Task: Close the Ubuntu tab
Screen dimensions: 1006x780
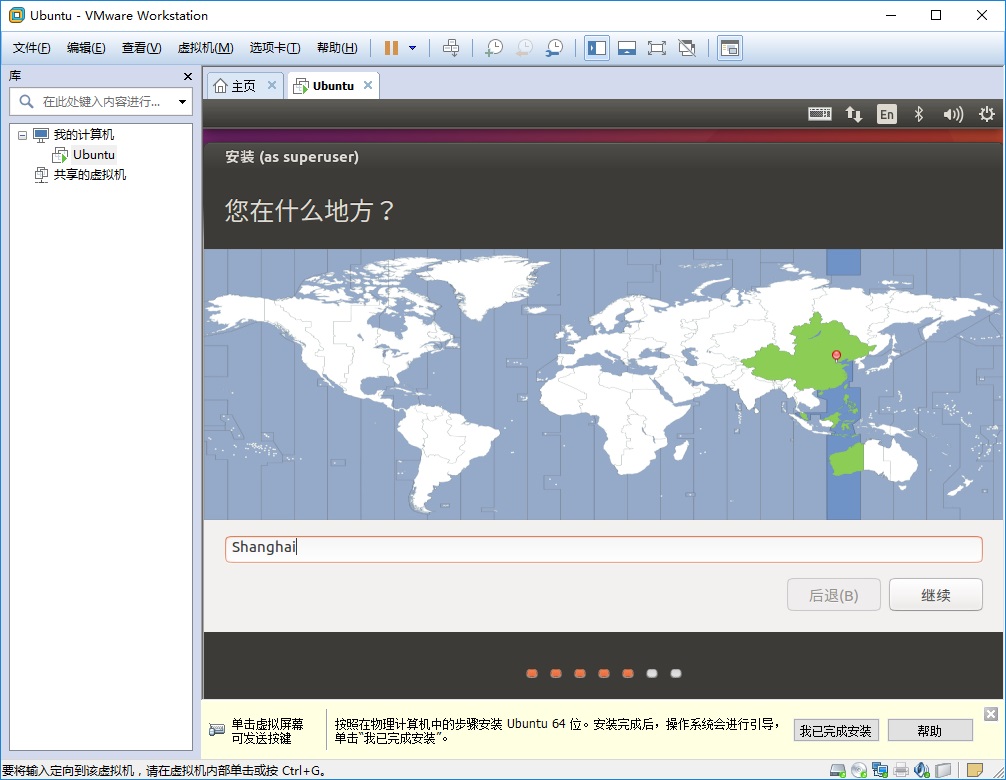Action: pyautogui.click(x=368, y=85)
